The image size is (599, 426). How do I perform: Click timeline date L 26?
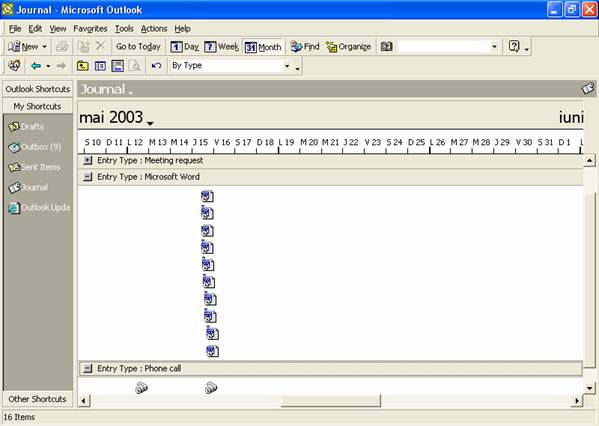(x=437, y=143)
